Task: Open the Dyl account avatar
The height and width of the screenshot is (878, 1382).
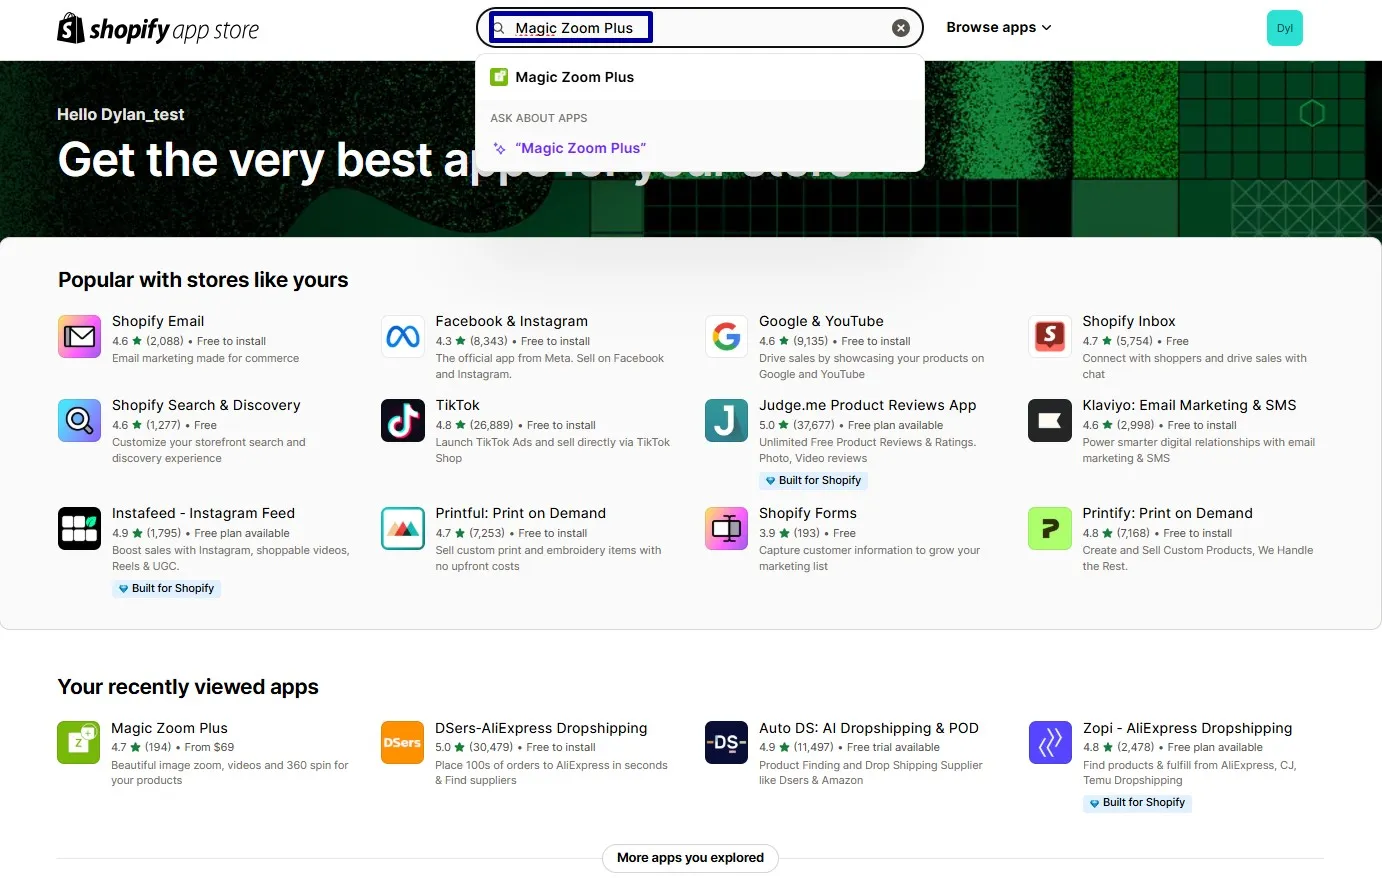Action: click(1284, 28)
